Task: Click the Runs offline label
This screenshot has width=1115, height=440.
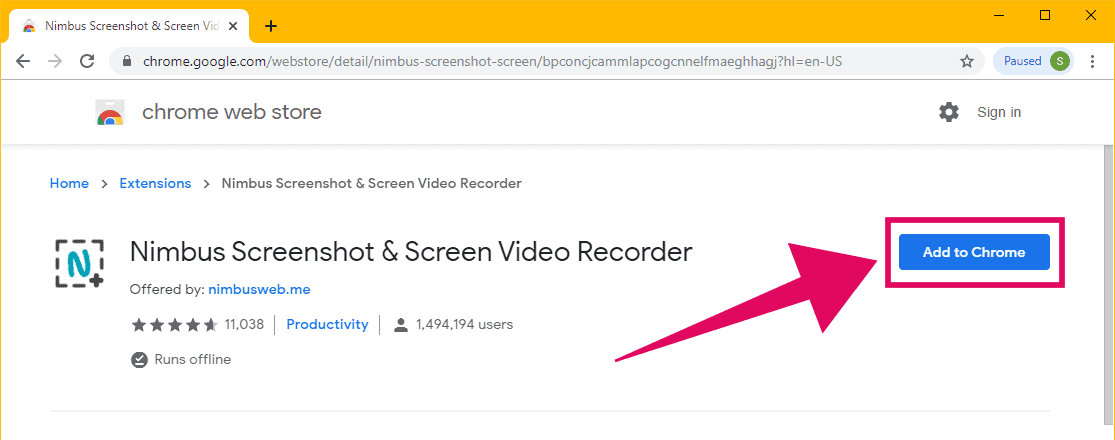Action: [x=193, y=360]
